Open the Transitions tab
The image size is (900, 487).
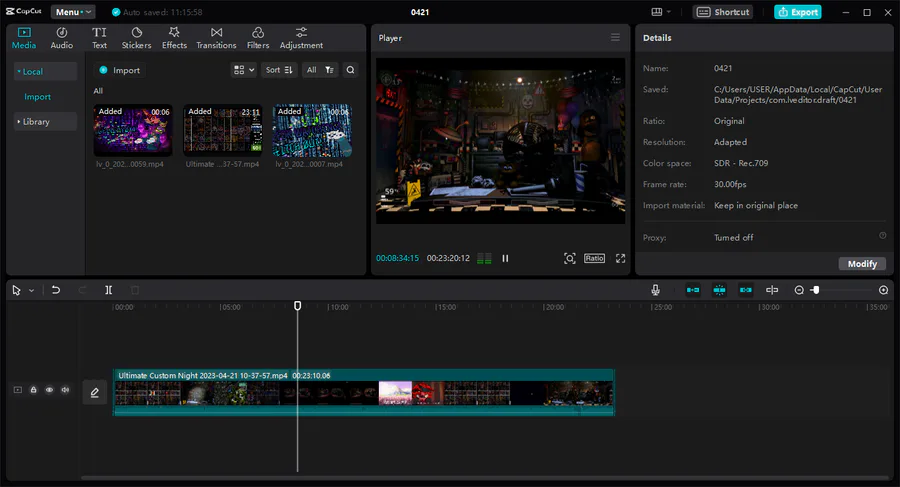[216, 38]
